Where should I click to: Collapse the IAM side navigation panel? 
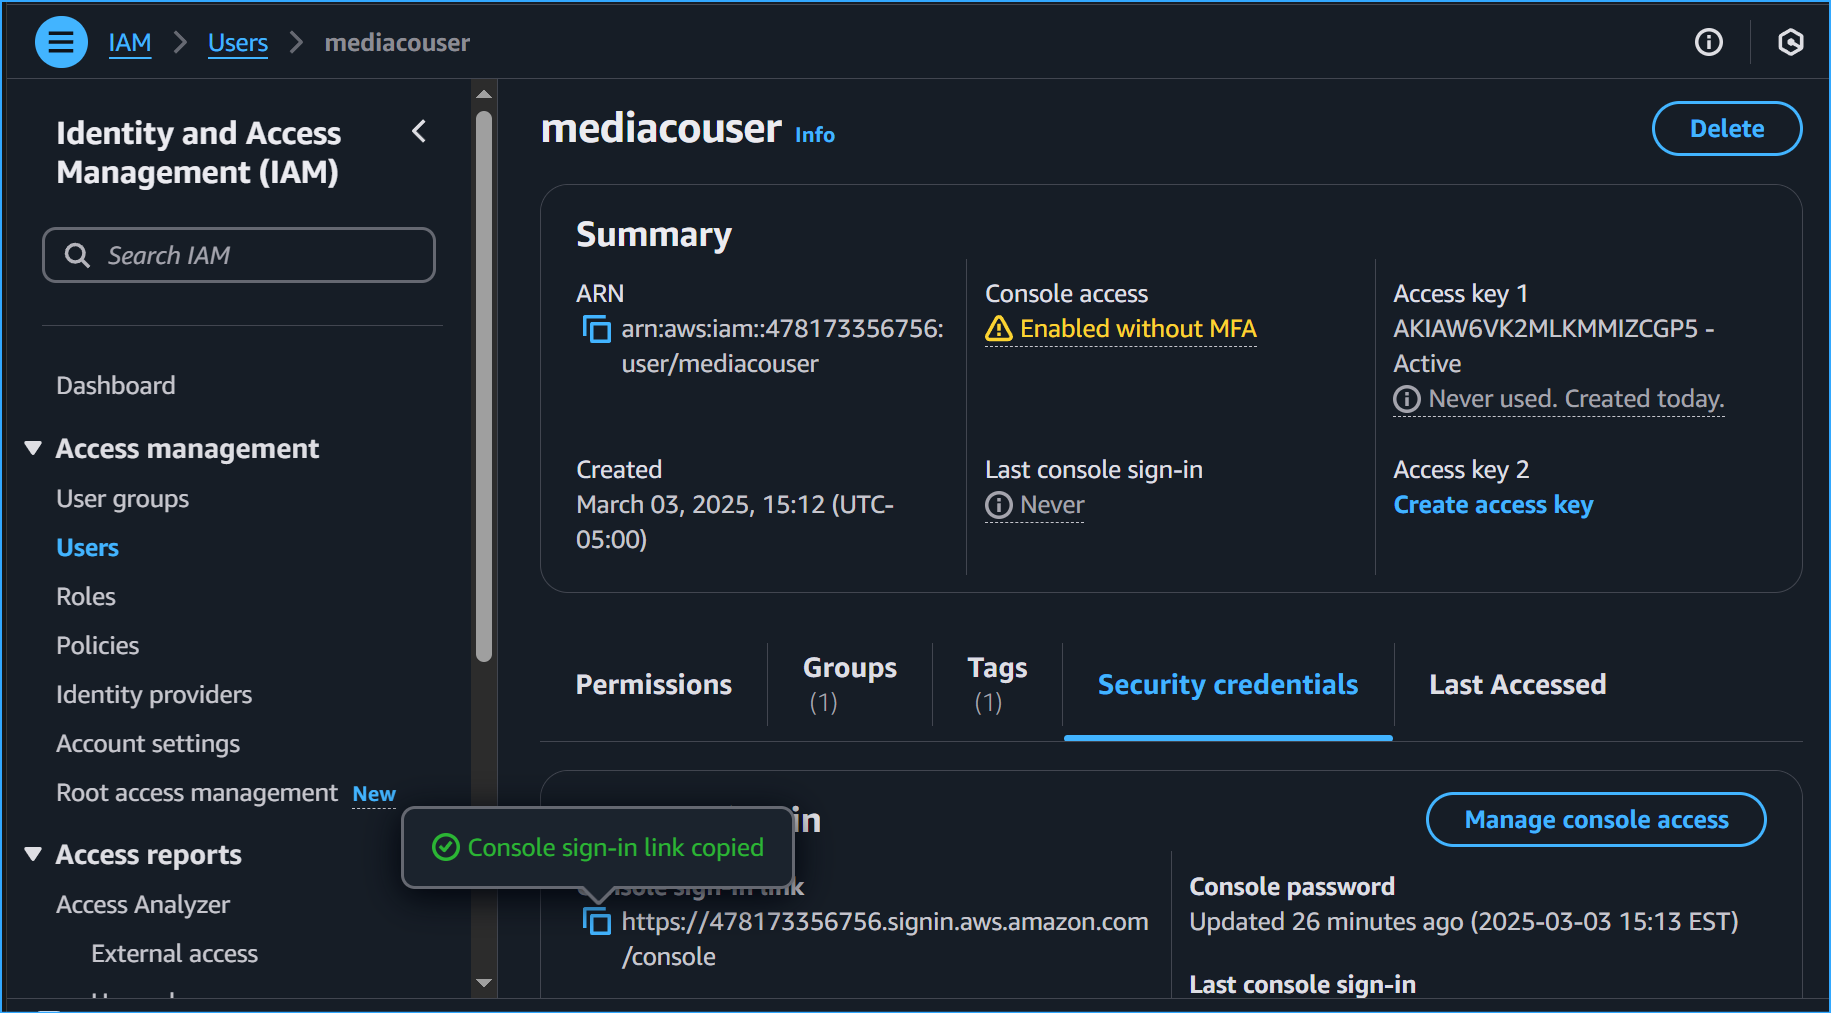(x=419, y=132)
